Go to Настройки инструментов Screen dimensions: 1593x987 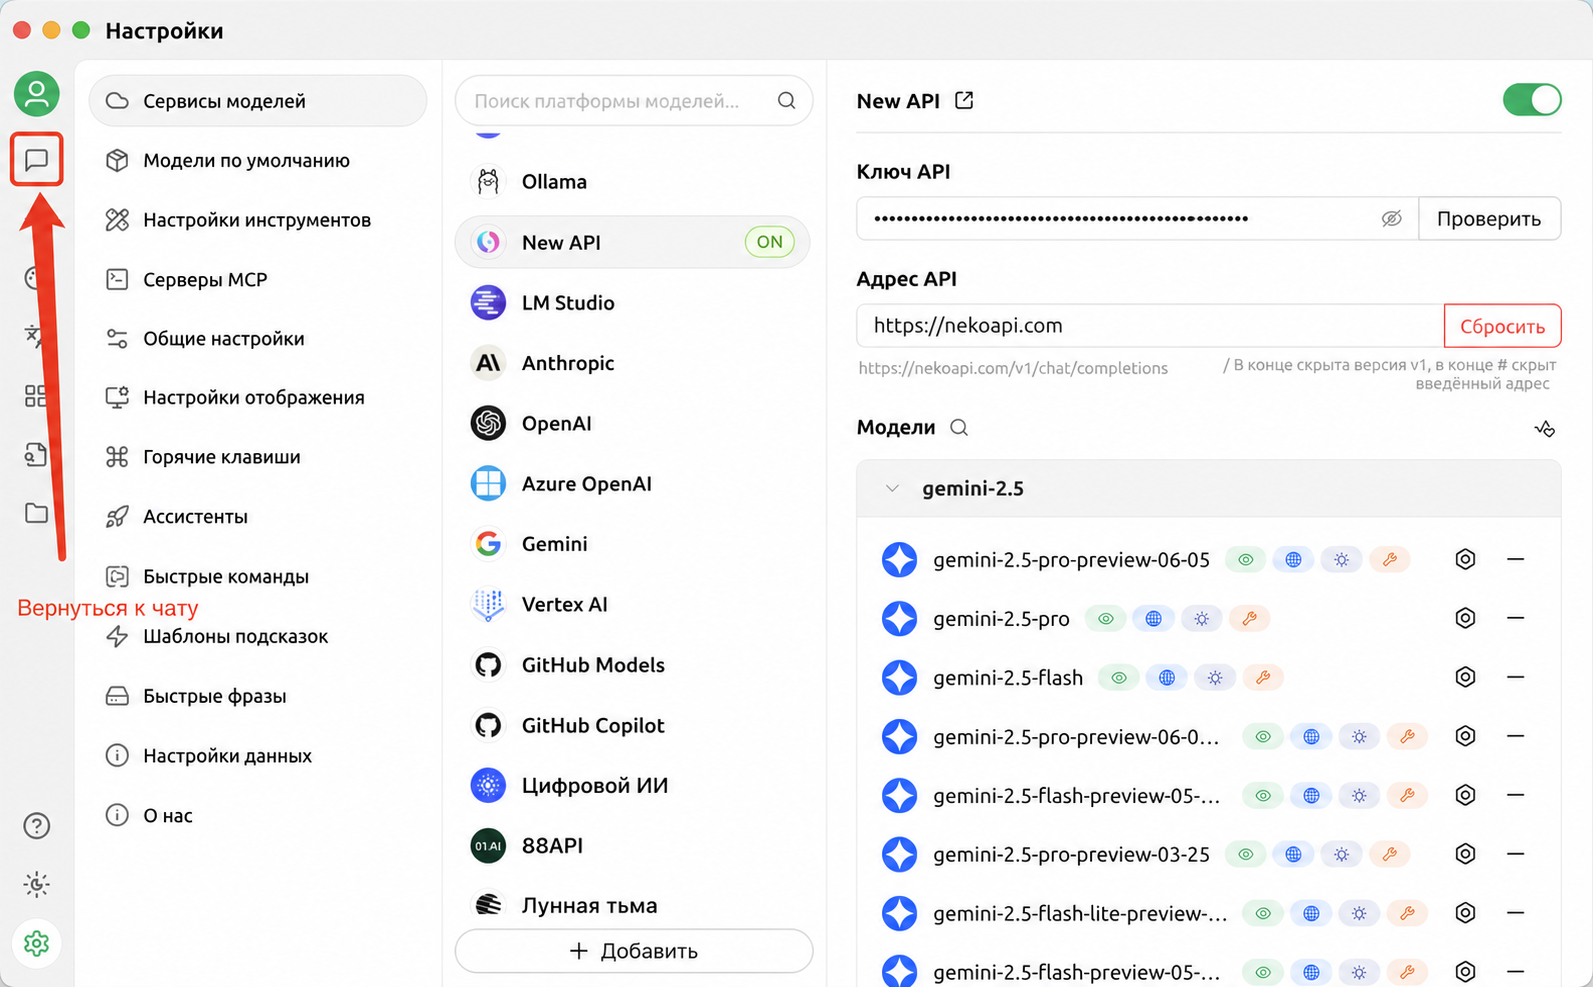[x=258, y=220]
